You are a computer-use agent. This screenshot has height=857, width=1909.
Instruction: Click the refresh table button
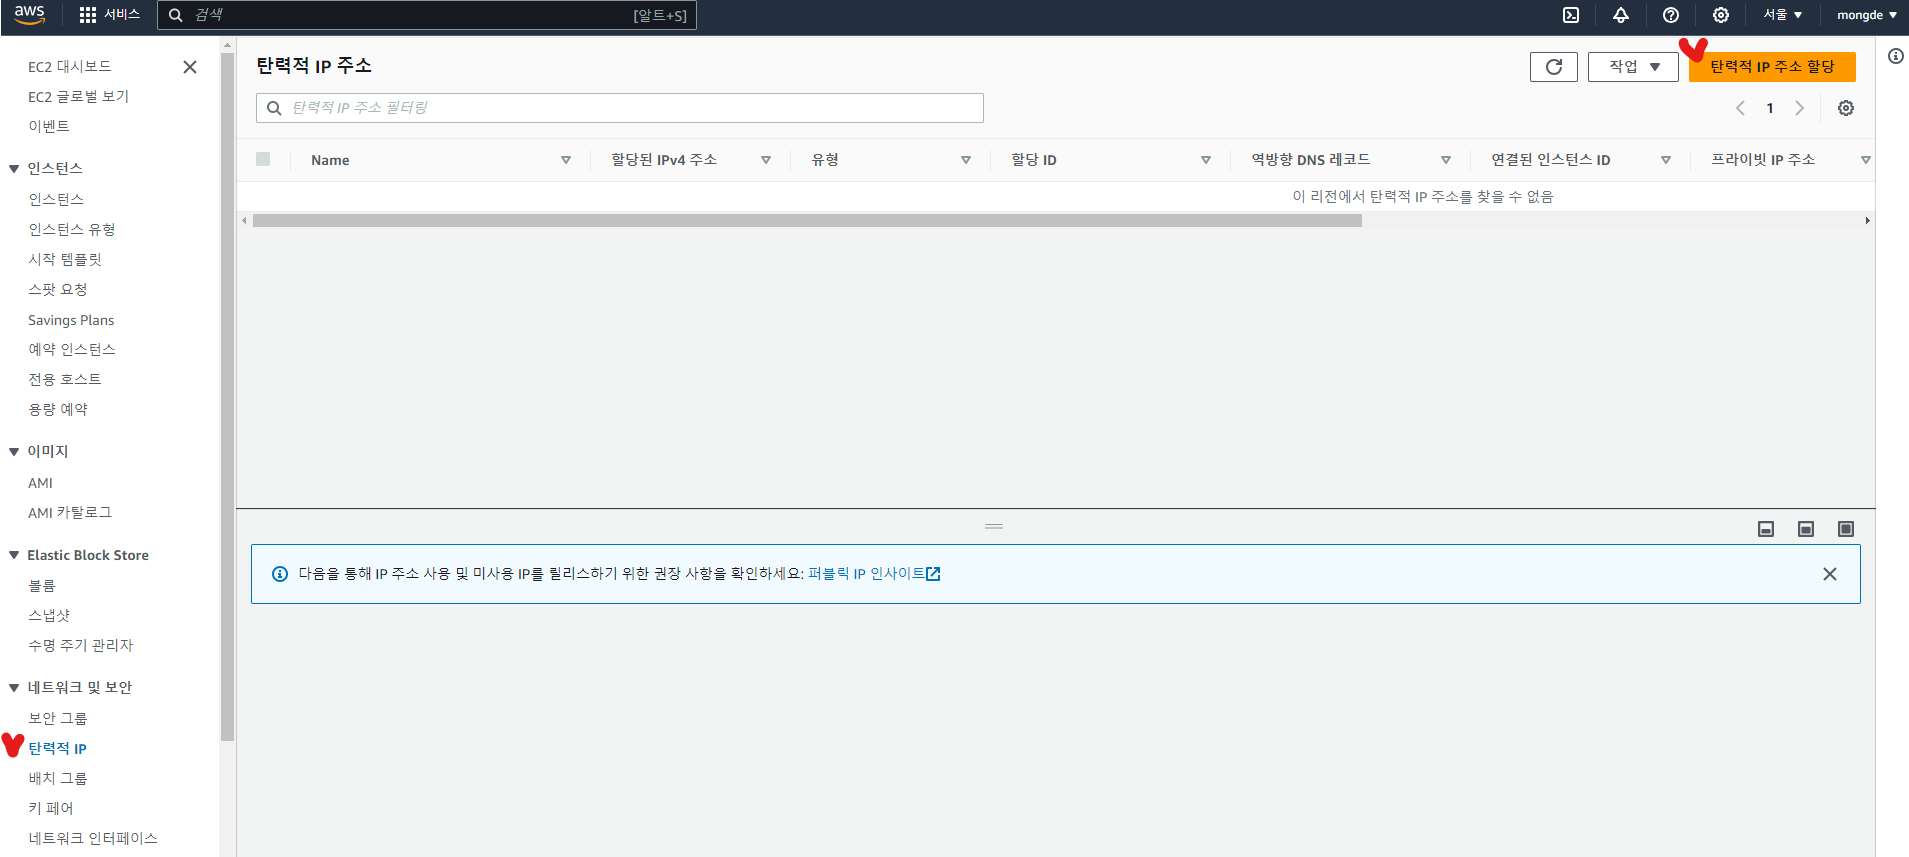tap(1553, 67)
